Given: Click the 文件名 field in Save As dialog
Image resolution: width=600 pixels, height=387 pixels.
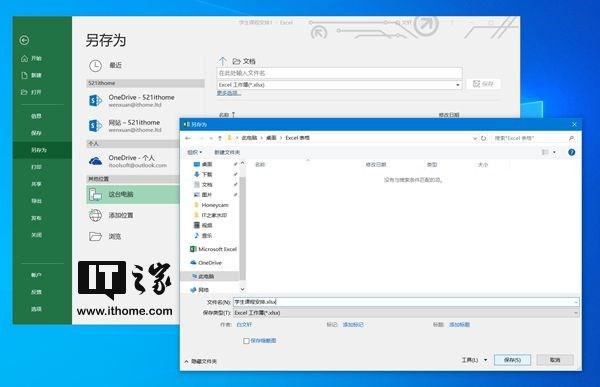Looking at the screenshot, I should click(x=406, y=302).
